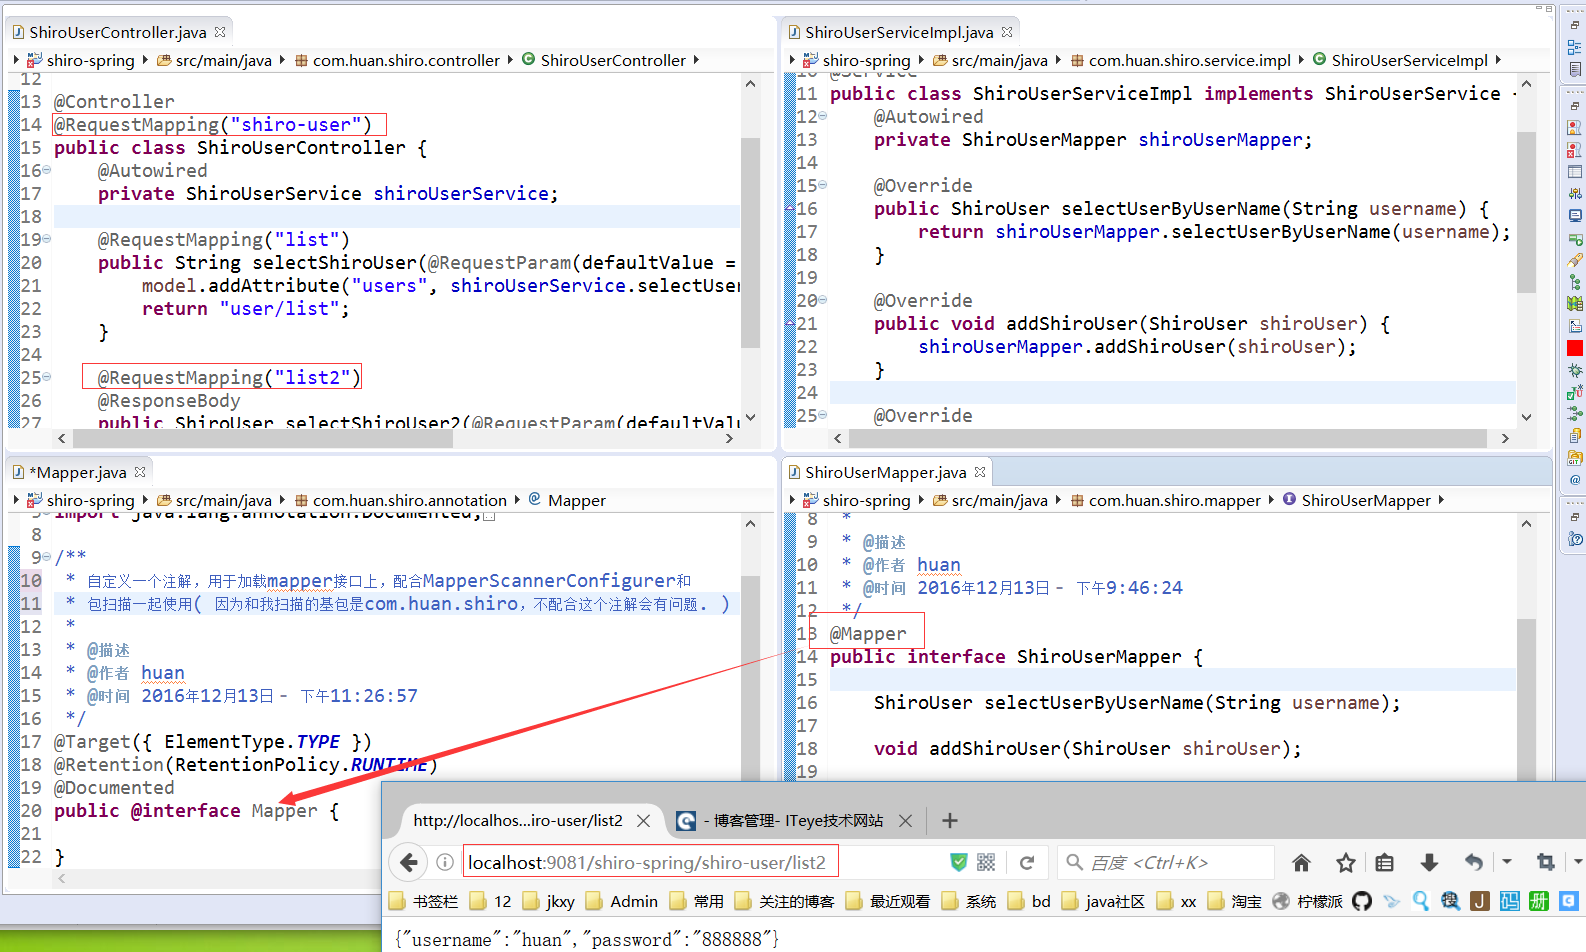Switch to the ShiroUserServiceImpl.java tab
This screenshot has height=952, width=1586.
pos(899,32)
